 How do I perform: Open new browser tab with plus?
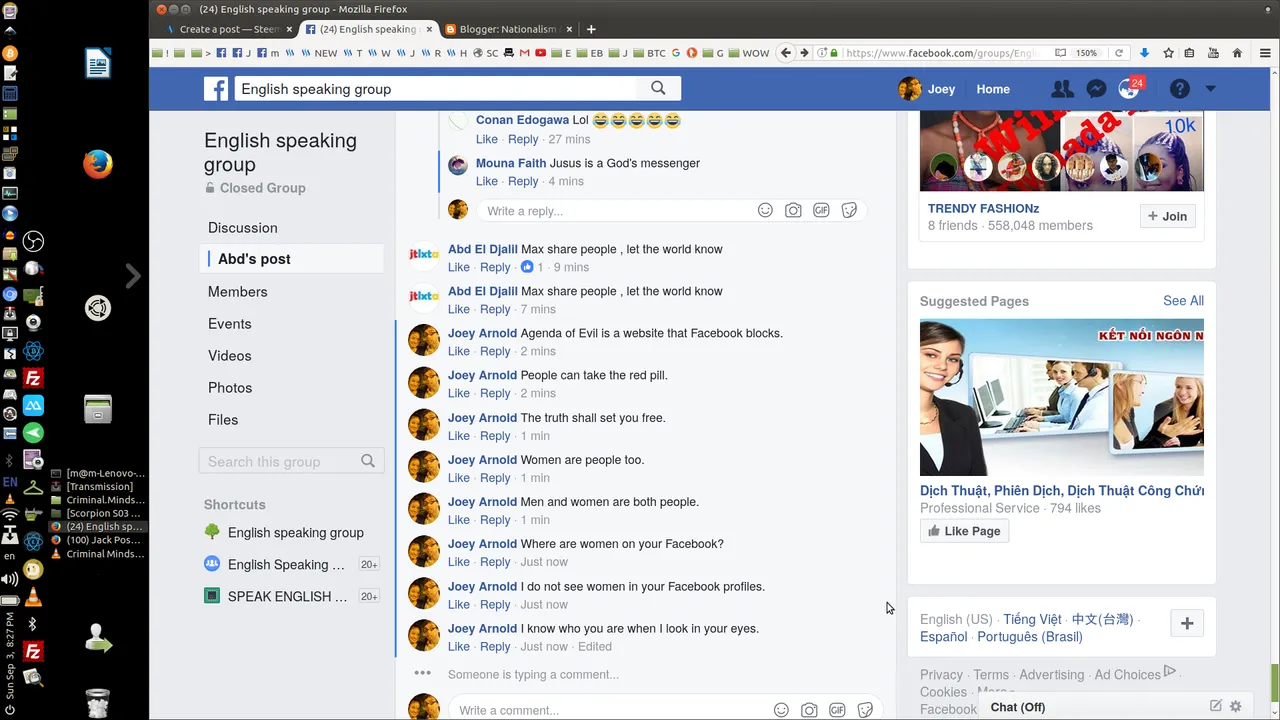coord(591,29)
